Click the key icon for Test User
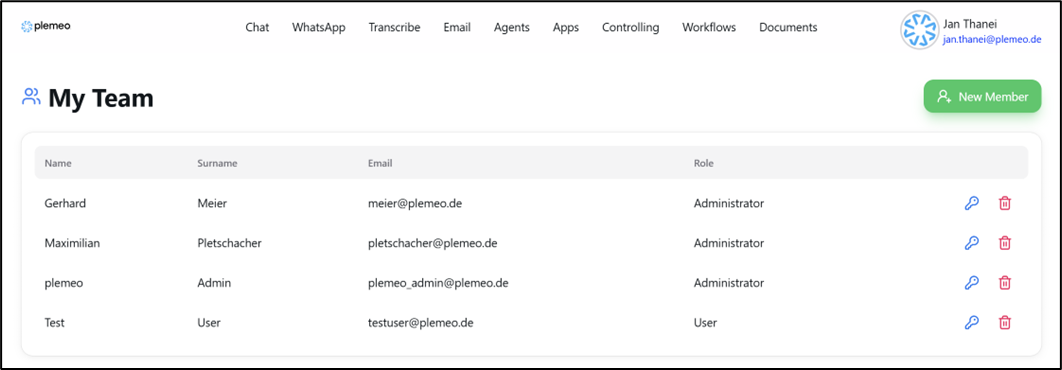Viewport: 1062px width, 370px height. 971,323
